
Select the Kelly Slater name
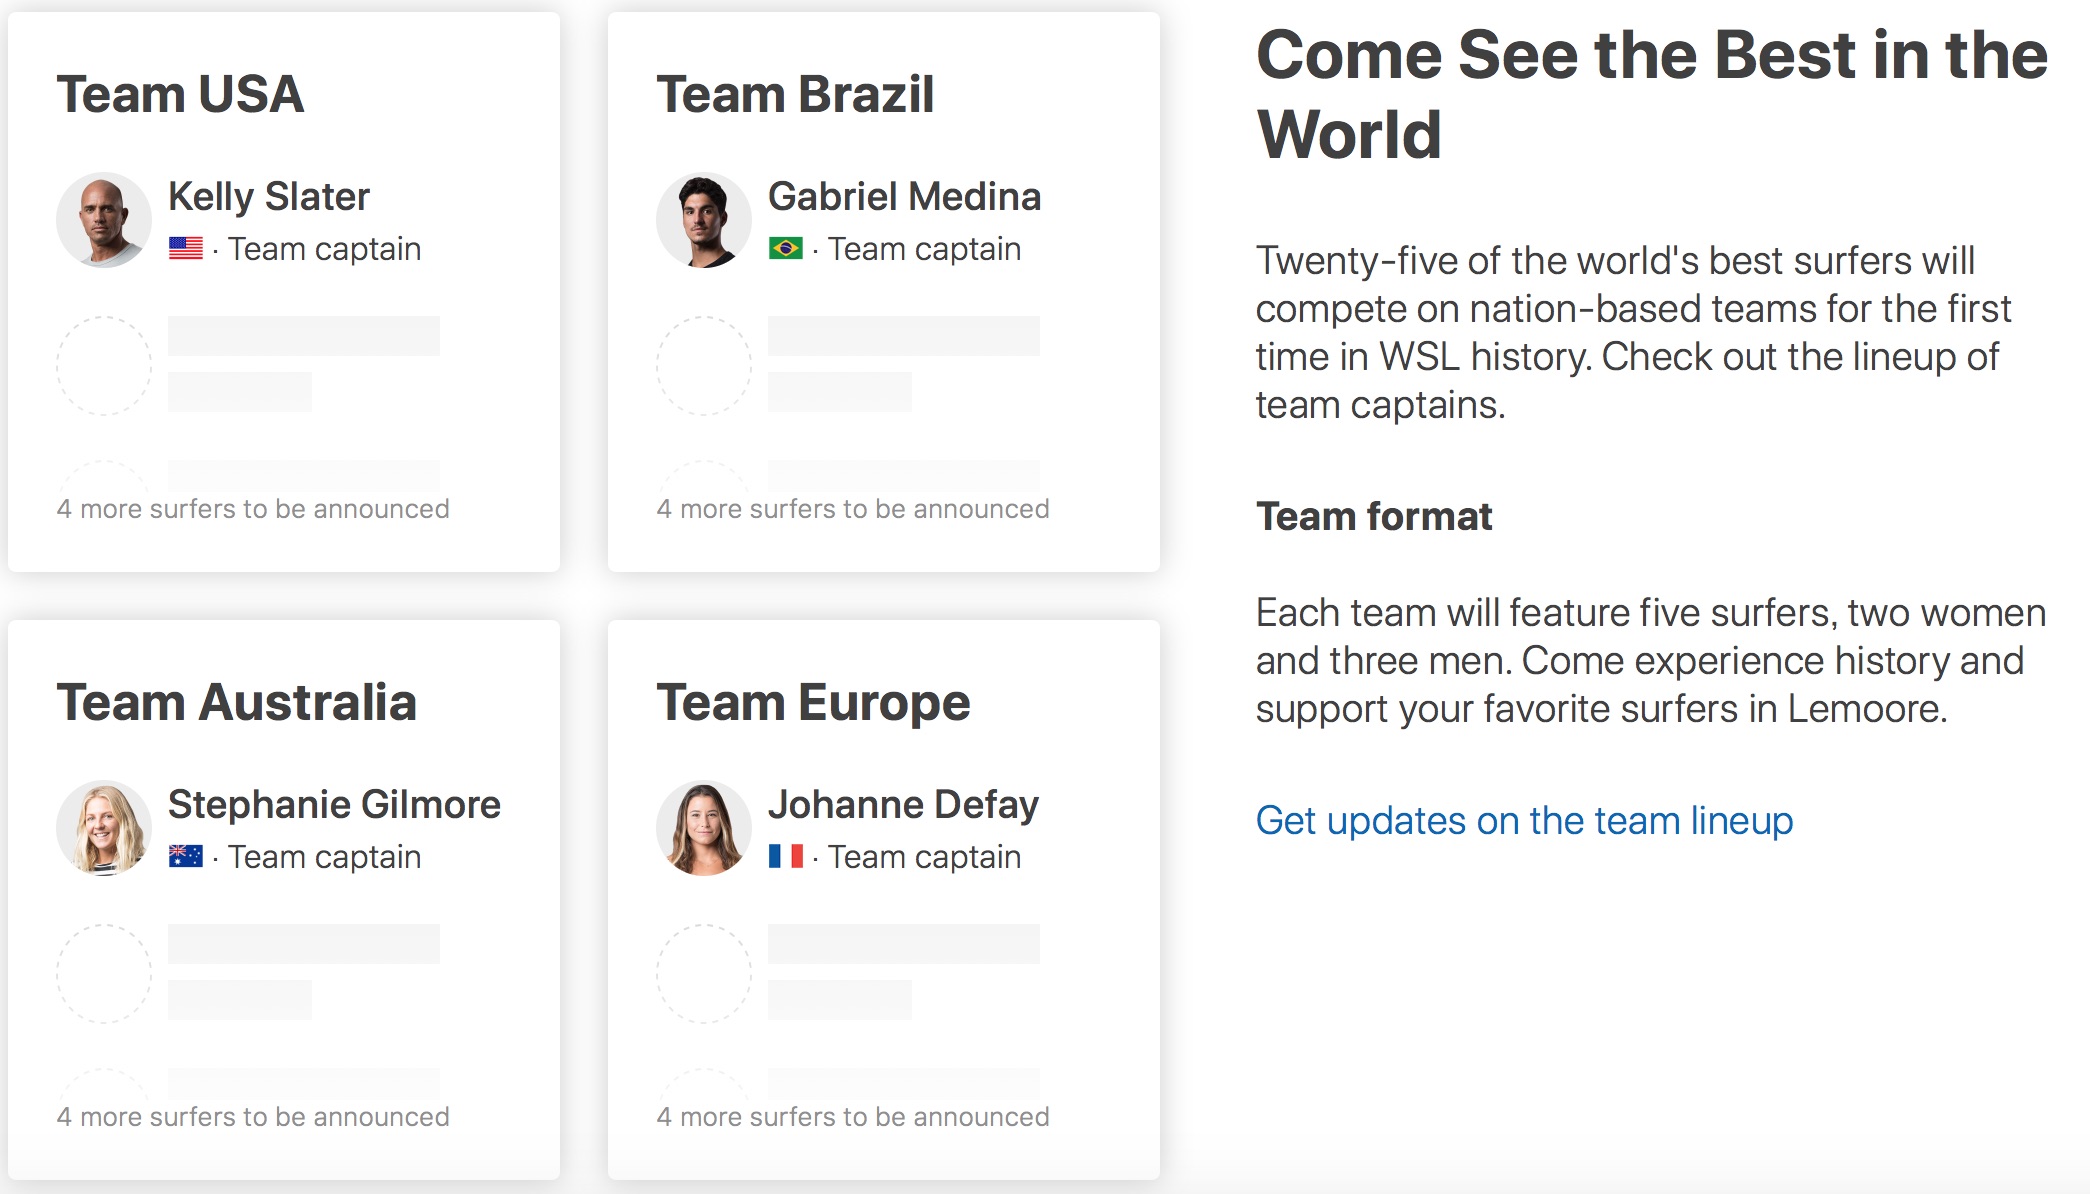[x=269, y=197]
